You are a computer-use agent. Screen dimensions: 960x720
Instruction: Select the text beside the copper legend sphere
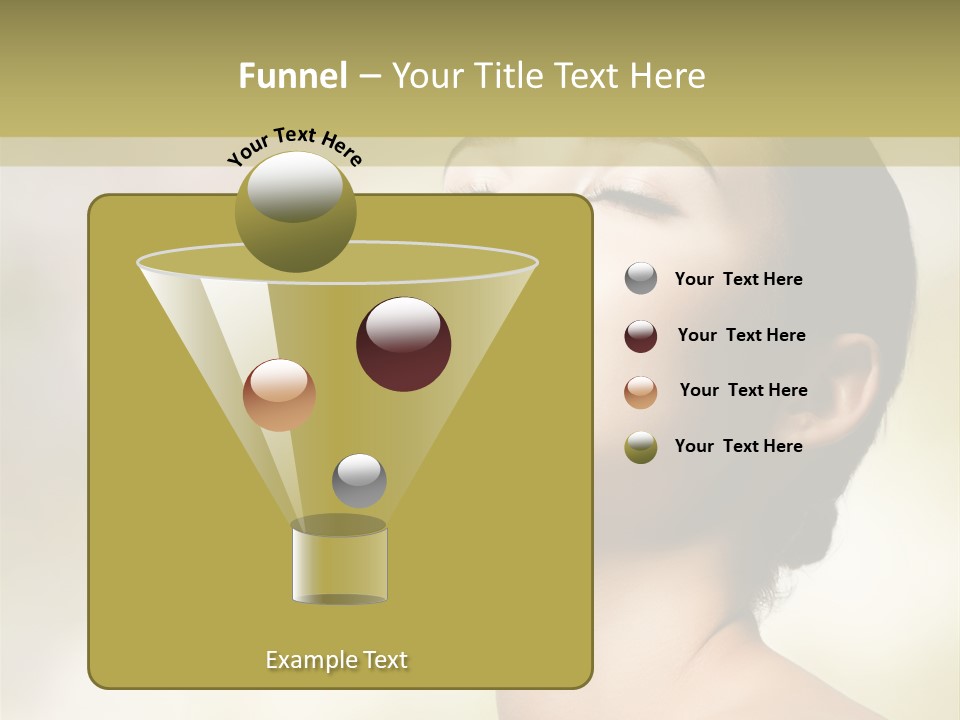coord(743,391)
